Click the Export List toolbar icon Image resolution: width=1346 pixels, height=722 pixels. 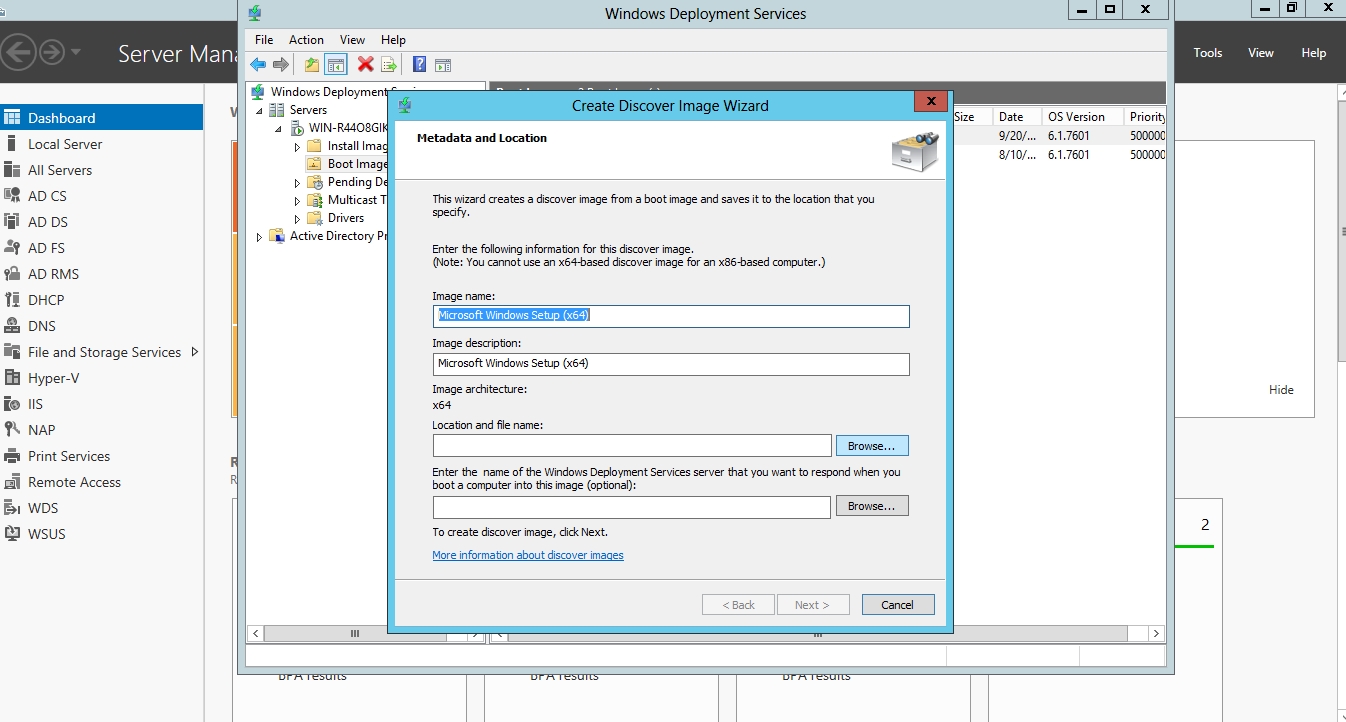(x=389, y=65)
